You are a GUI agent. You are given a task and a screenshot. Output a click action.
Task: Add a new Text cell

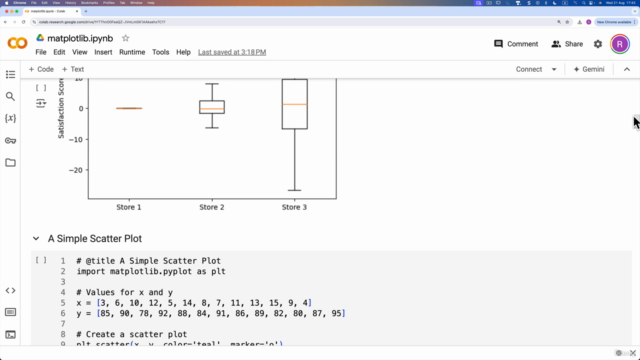coord(73,69)
